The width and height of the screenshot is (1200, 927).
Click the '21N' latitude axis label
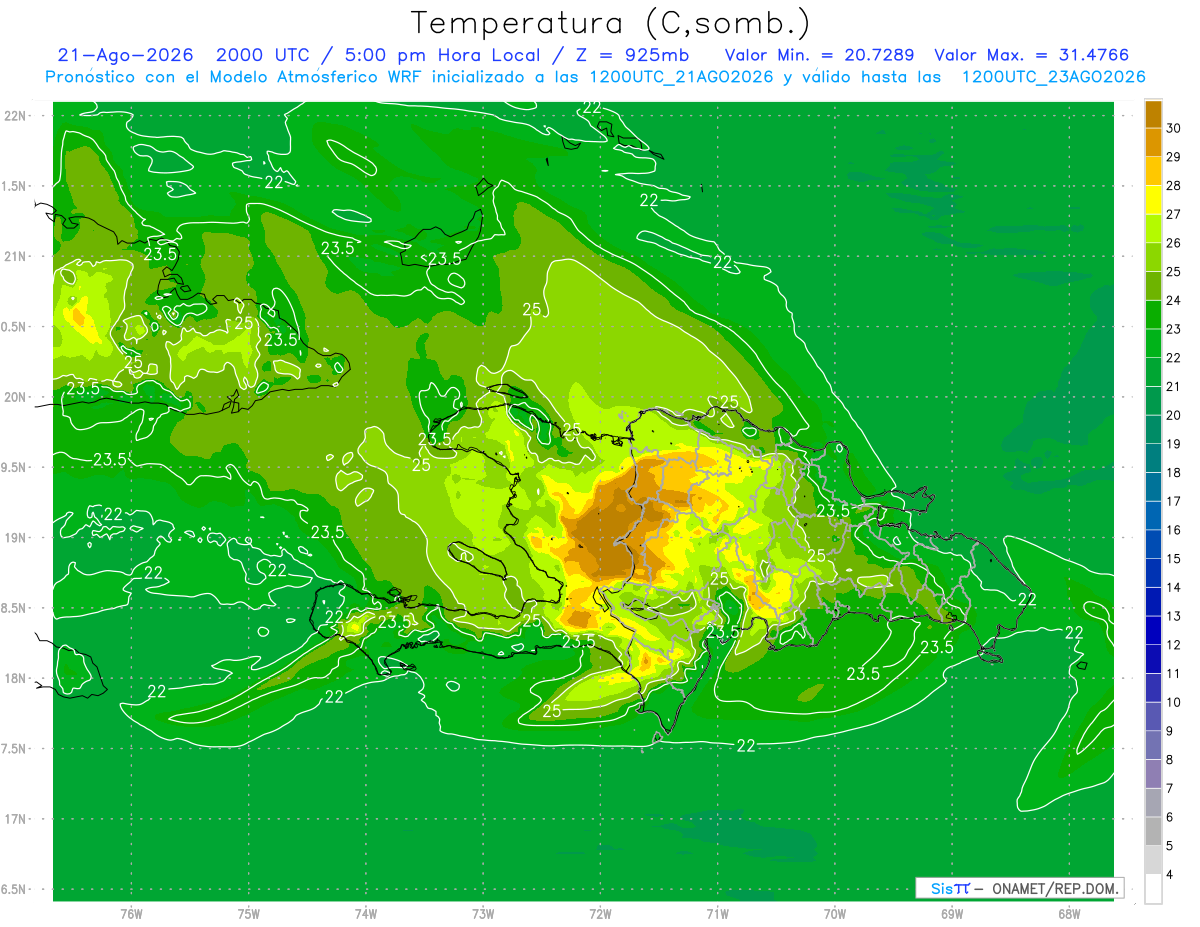click(16, 257)
